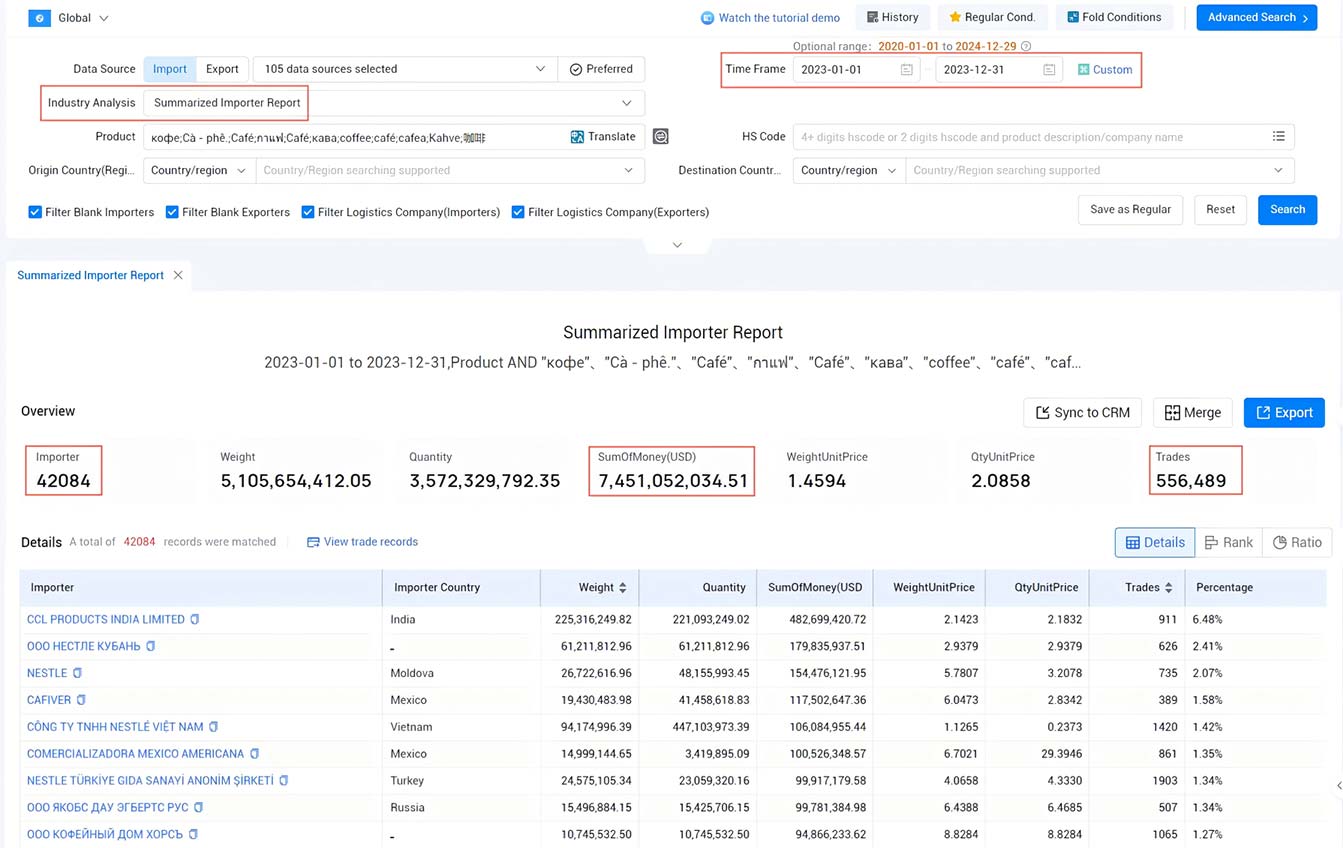Click Fold Conditions
Image resolution: width=1343 pixels, height=848 pixels.
click(1114, 17)
